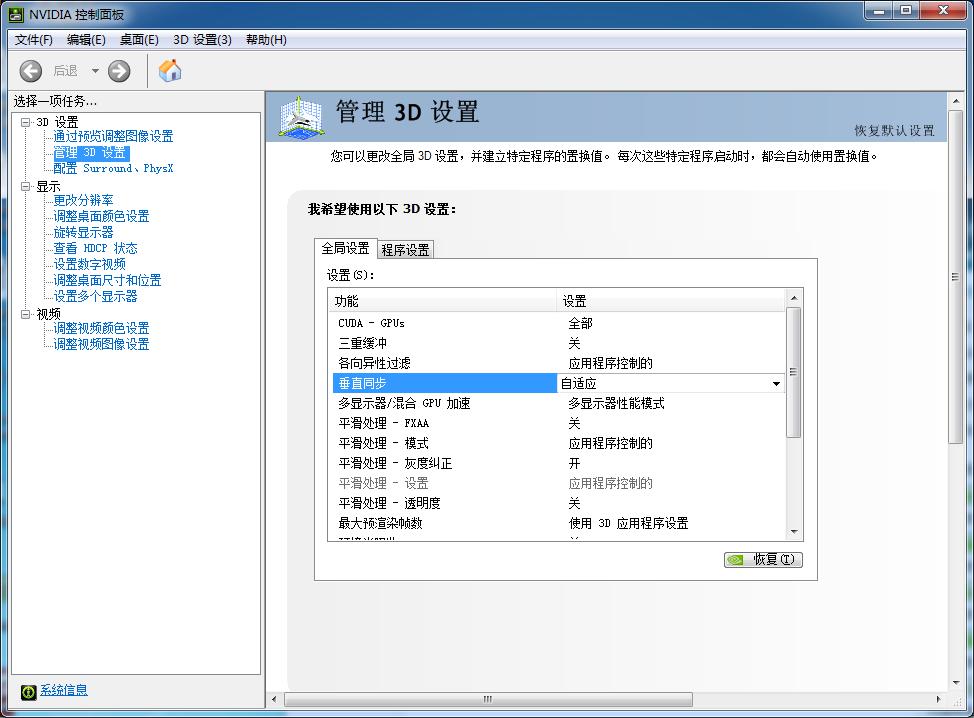Open the 帮助(H) menu
The width and height of the screenshot is (974, 718).
265,40
